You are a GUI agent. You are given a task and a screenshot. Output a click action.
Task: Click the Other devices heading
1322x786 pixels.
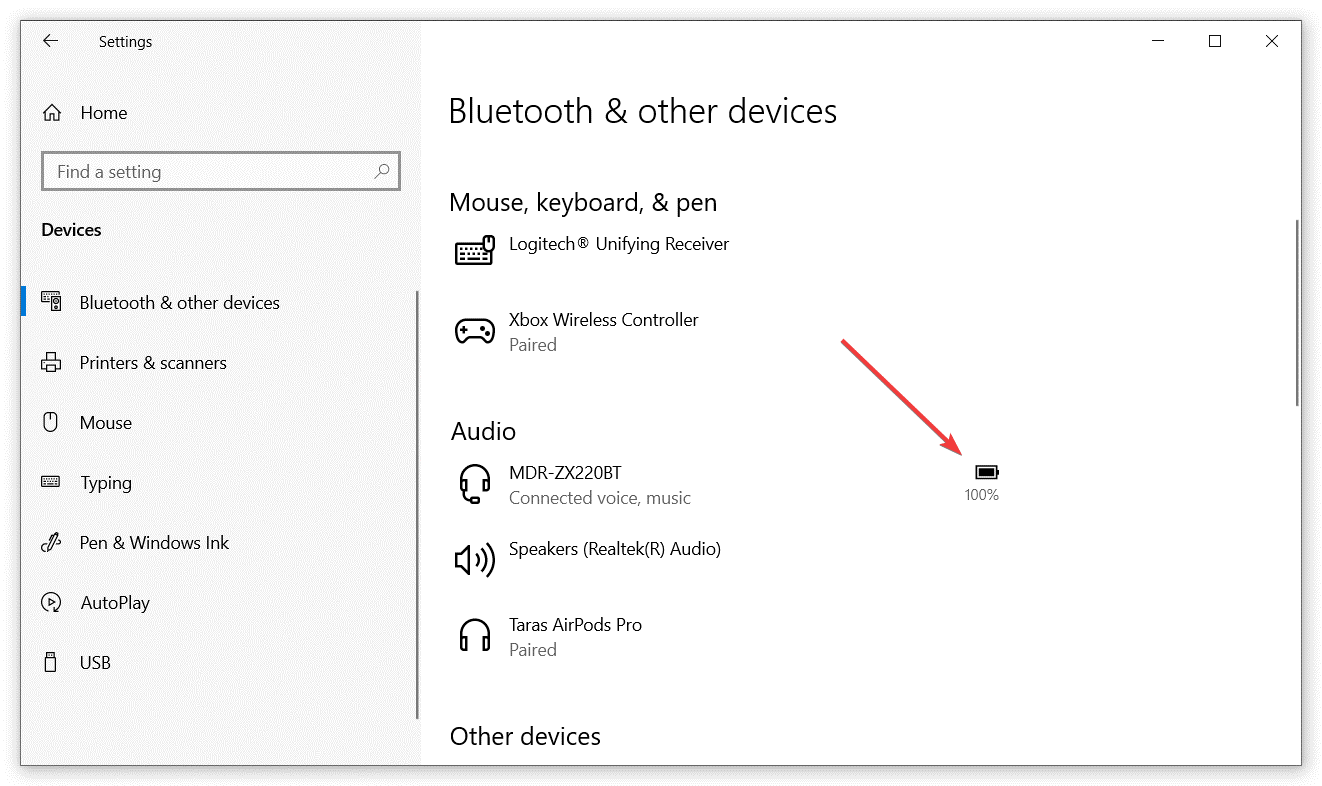click(525, 737)
